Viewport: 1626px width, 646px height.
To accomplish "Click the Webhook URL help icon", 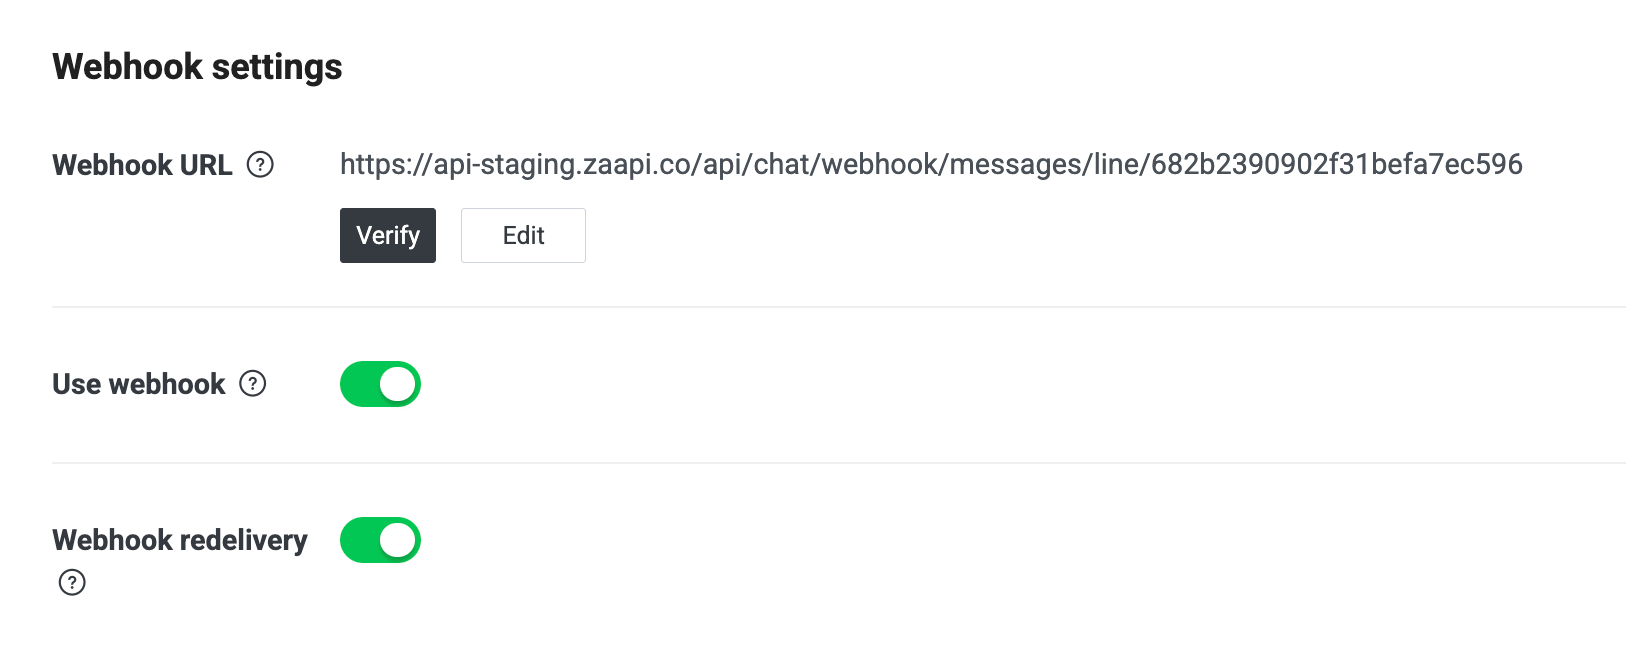I will tap(260, 165).
